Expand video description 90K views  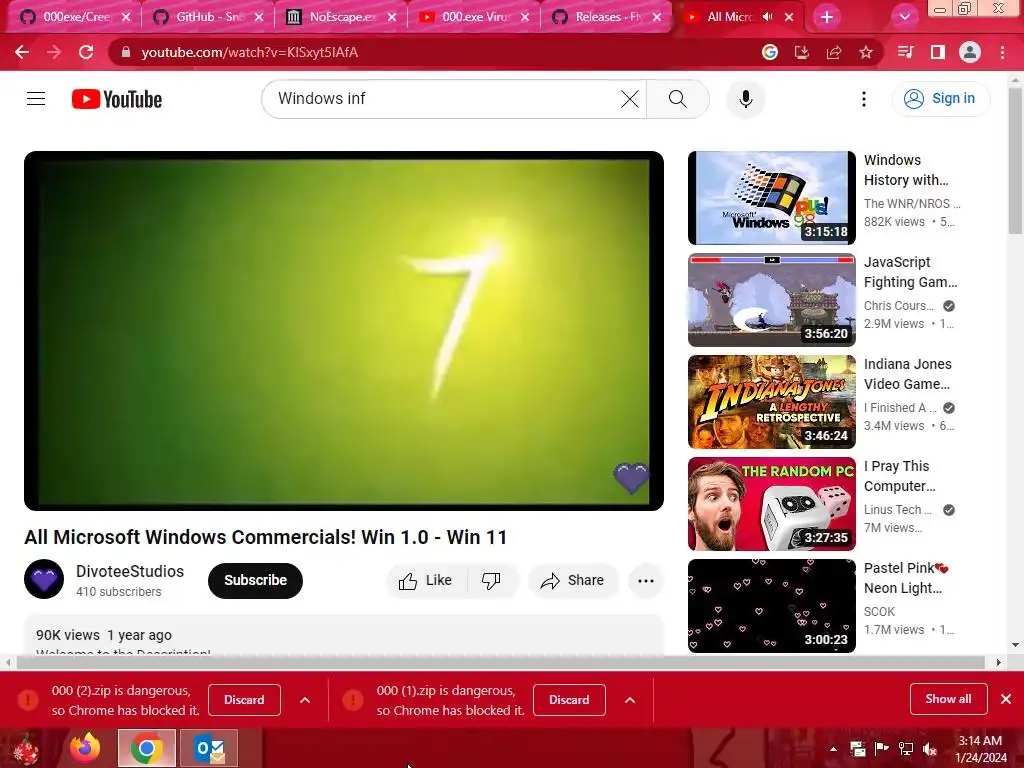coord(344,635)
